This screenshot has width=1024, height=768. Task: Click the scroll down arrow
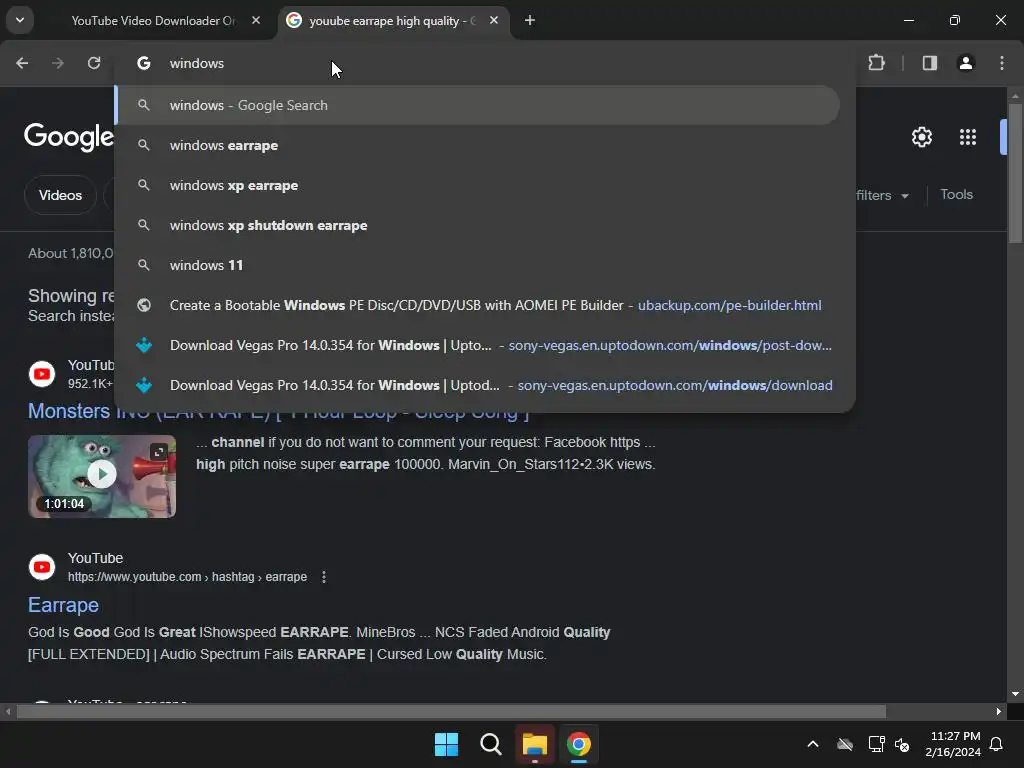point(1015,694)
